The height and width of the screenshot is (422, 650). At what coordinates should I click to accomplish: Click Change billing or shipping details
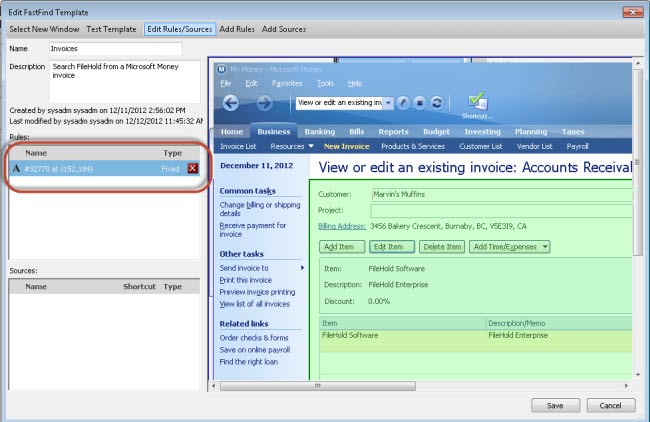260,209
